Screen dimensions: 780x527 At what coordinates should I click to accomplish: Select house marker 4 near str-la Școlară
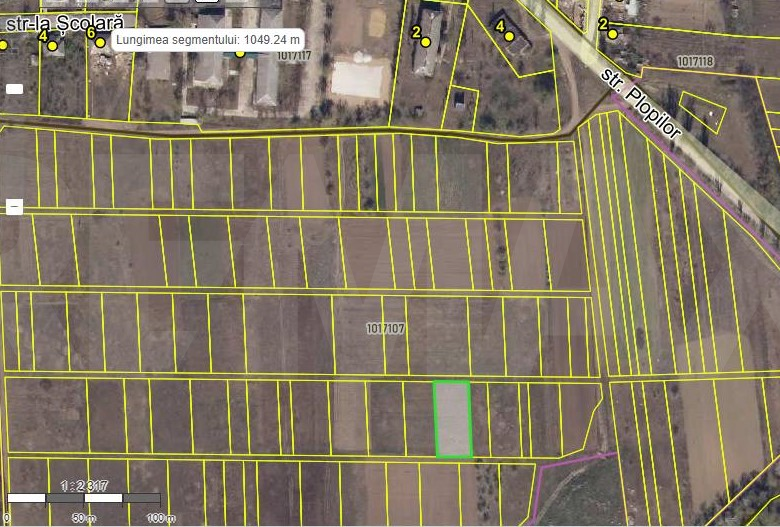coord(52,45)
